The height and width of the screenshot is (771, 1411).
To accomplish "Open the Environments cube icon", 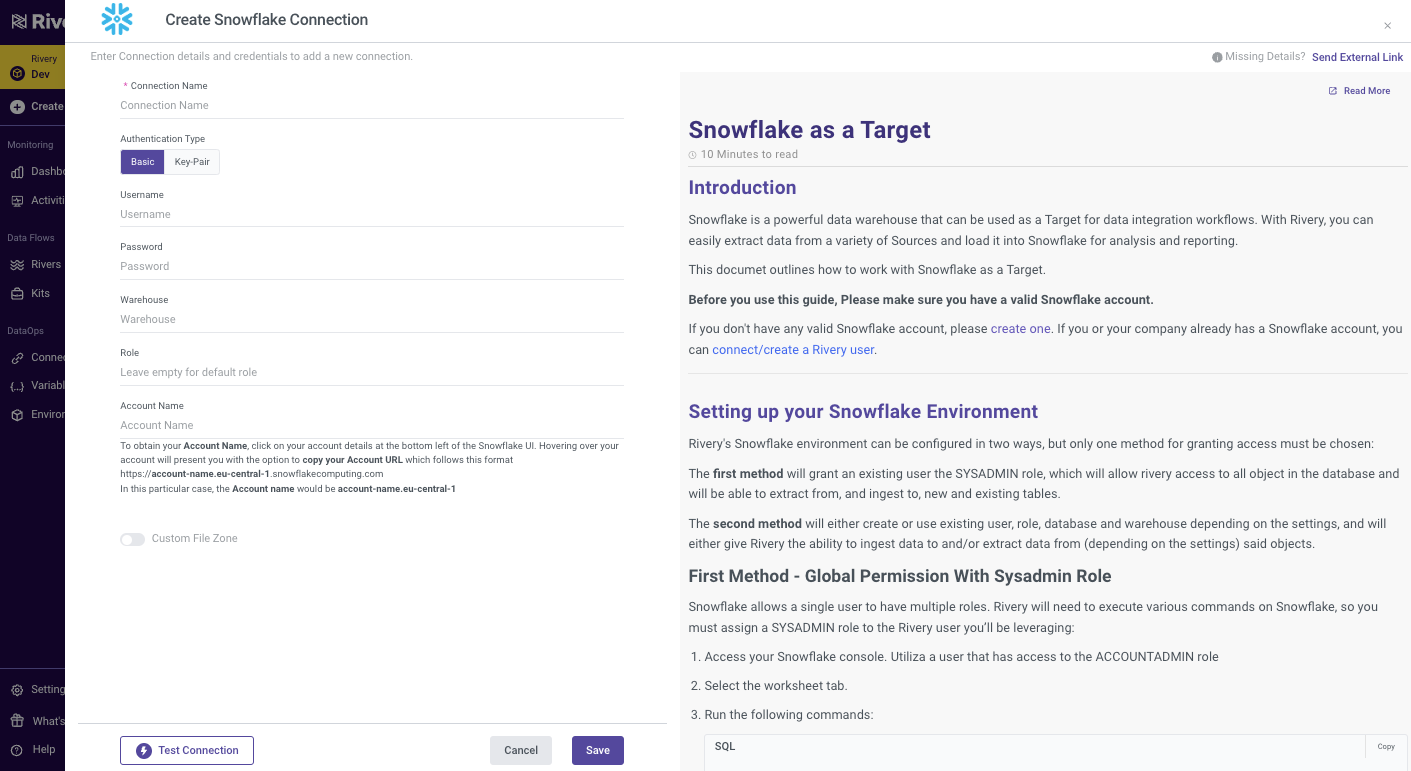I will (x=17, y=415).
